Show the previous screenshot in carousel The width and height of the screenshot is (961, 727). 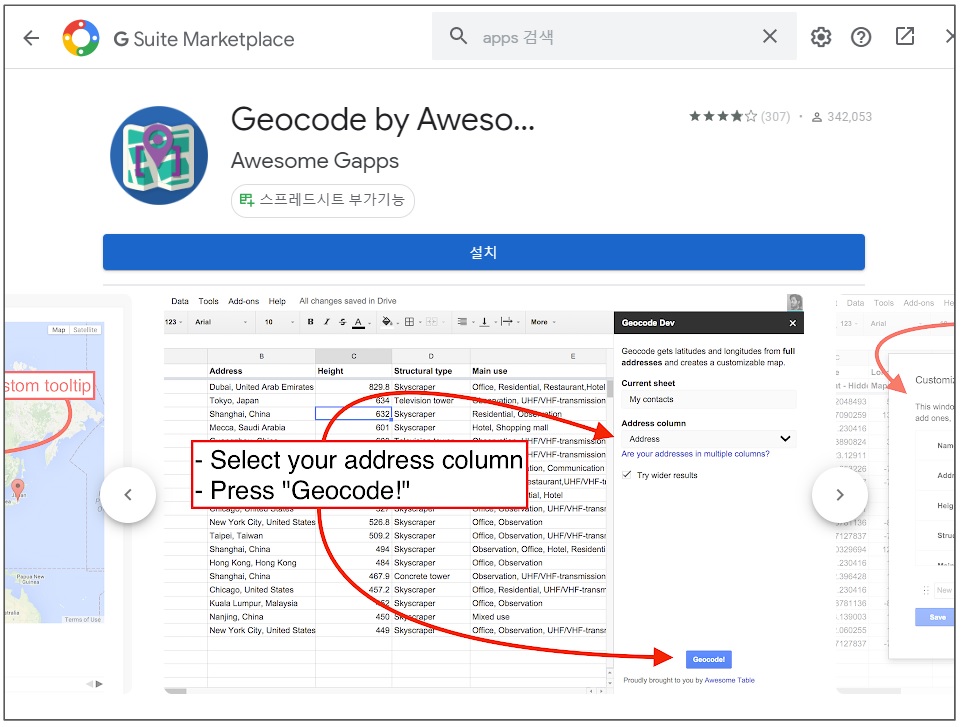[128, 495]
